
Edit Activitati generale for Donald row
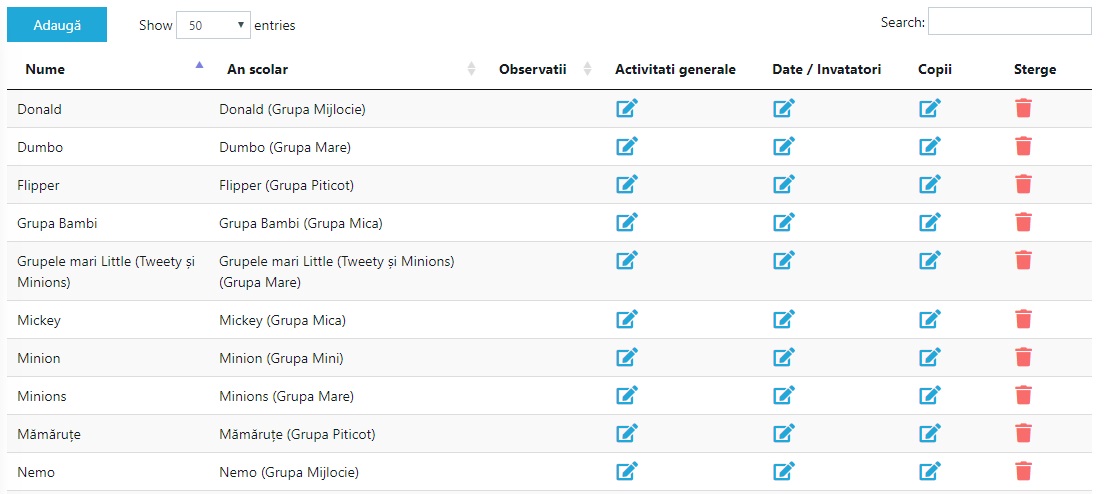pos(627,108)
